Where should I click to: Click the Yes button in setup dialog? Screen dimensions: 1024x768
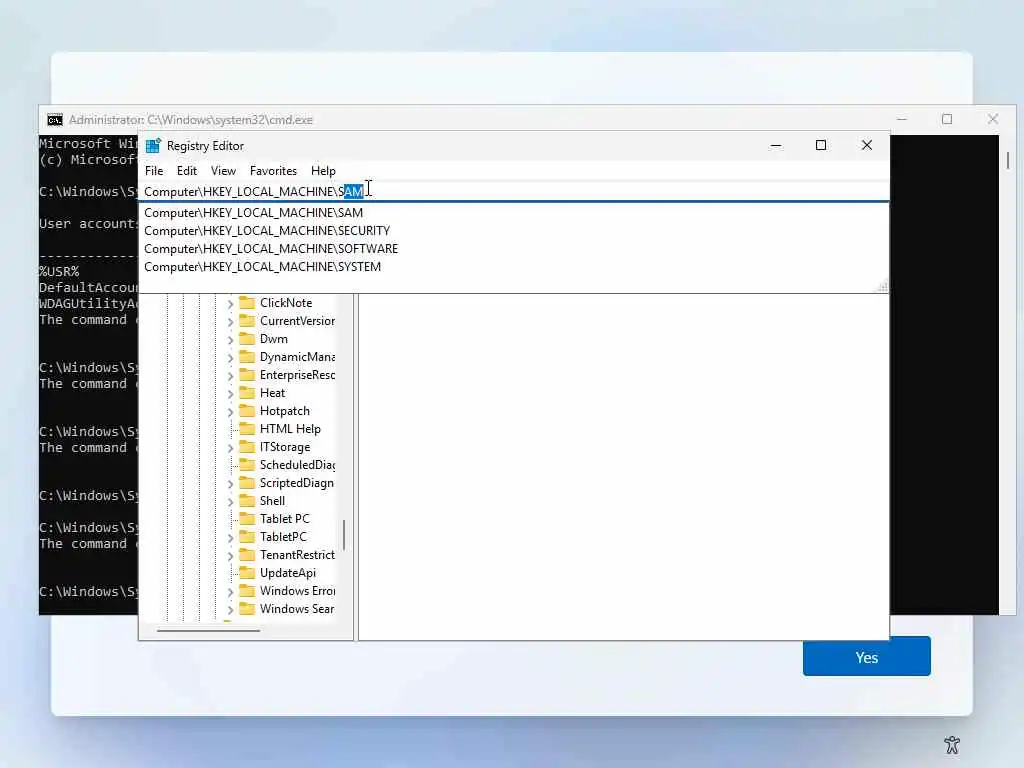[867, 657]
